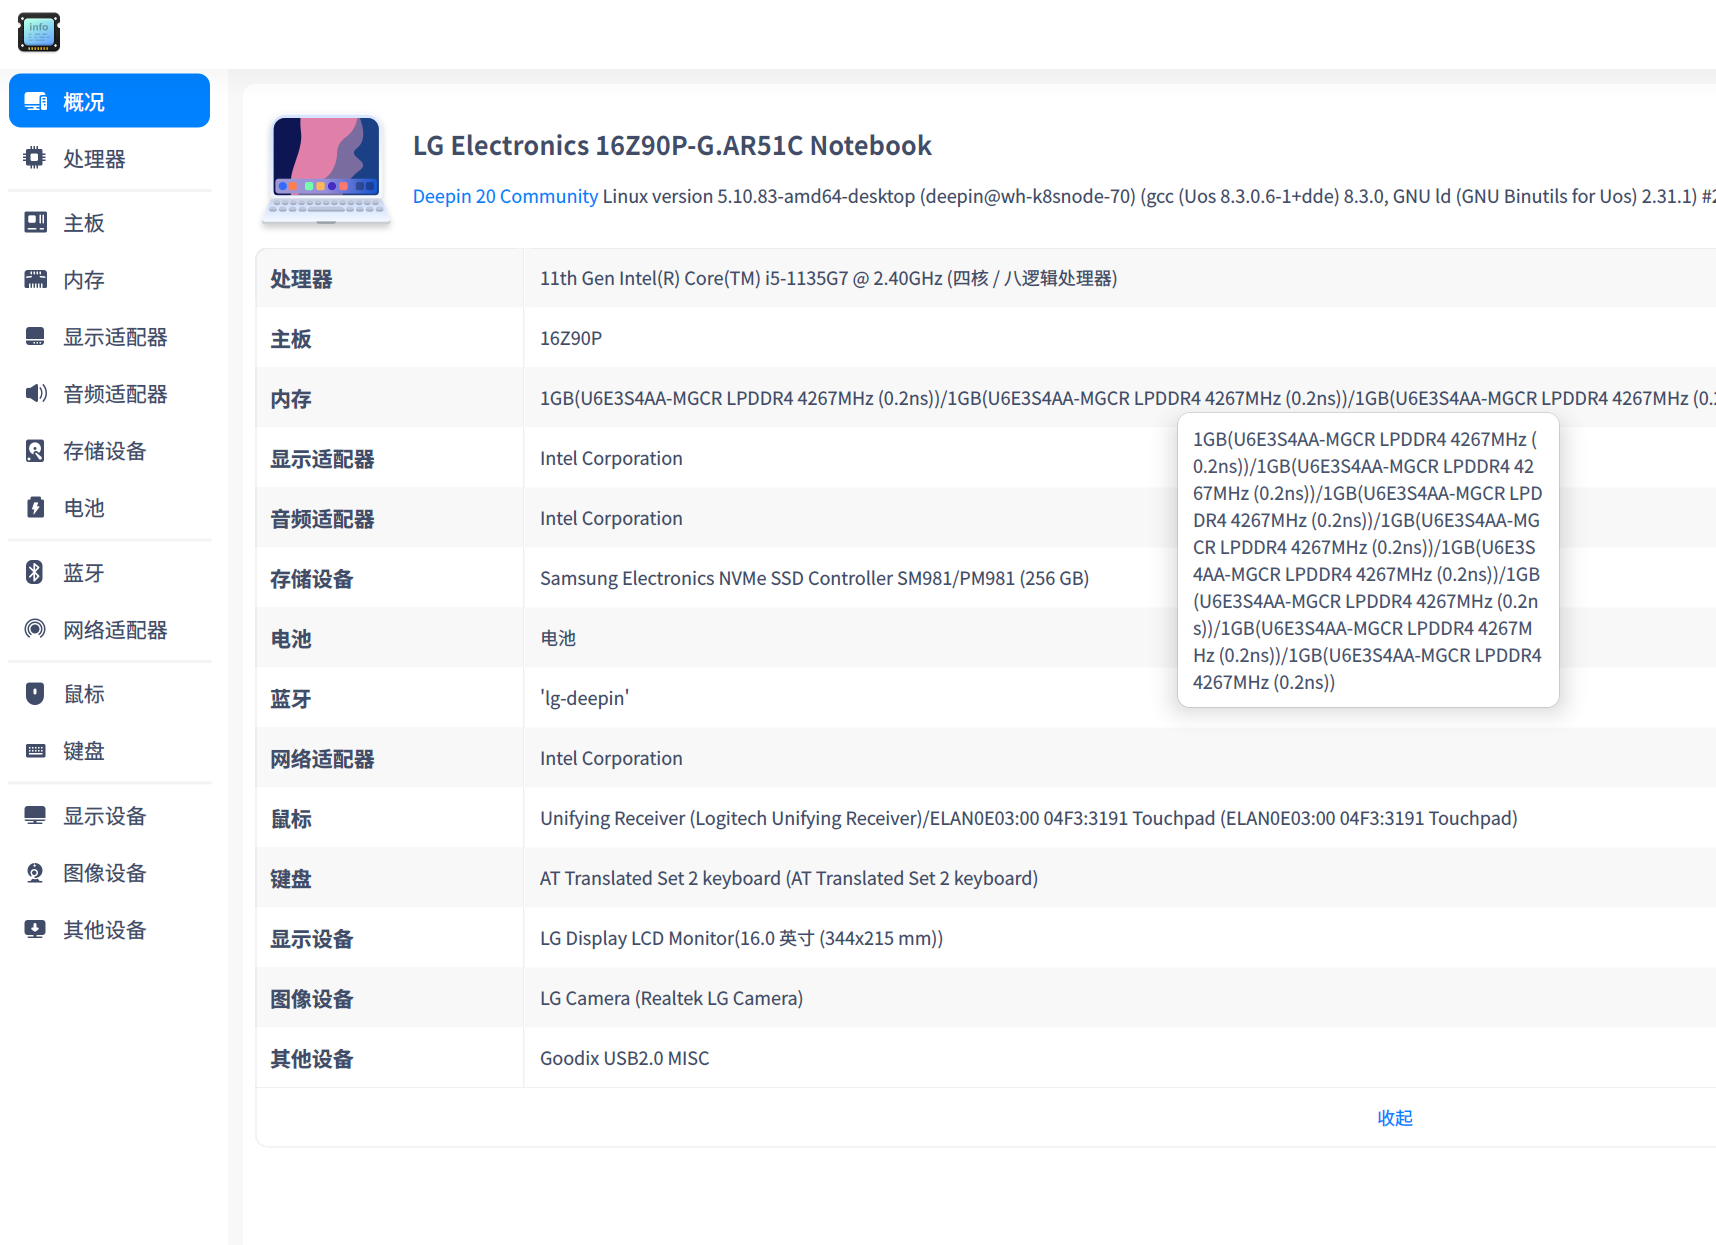
Task: Open the 鼠标 mouse section
Action: coord(84,692)
